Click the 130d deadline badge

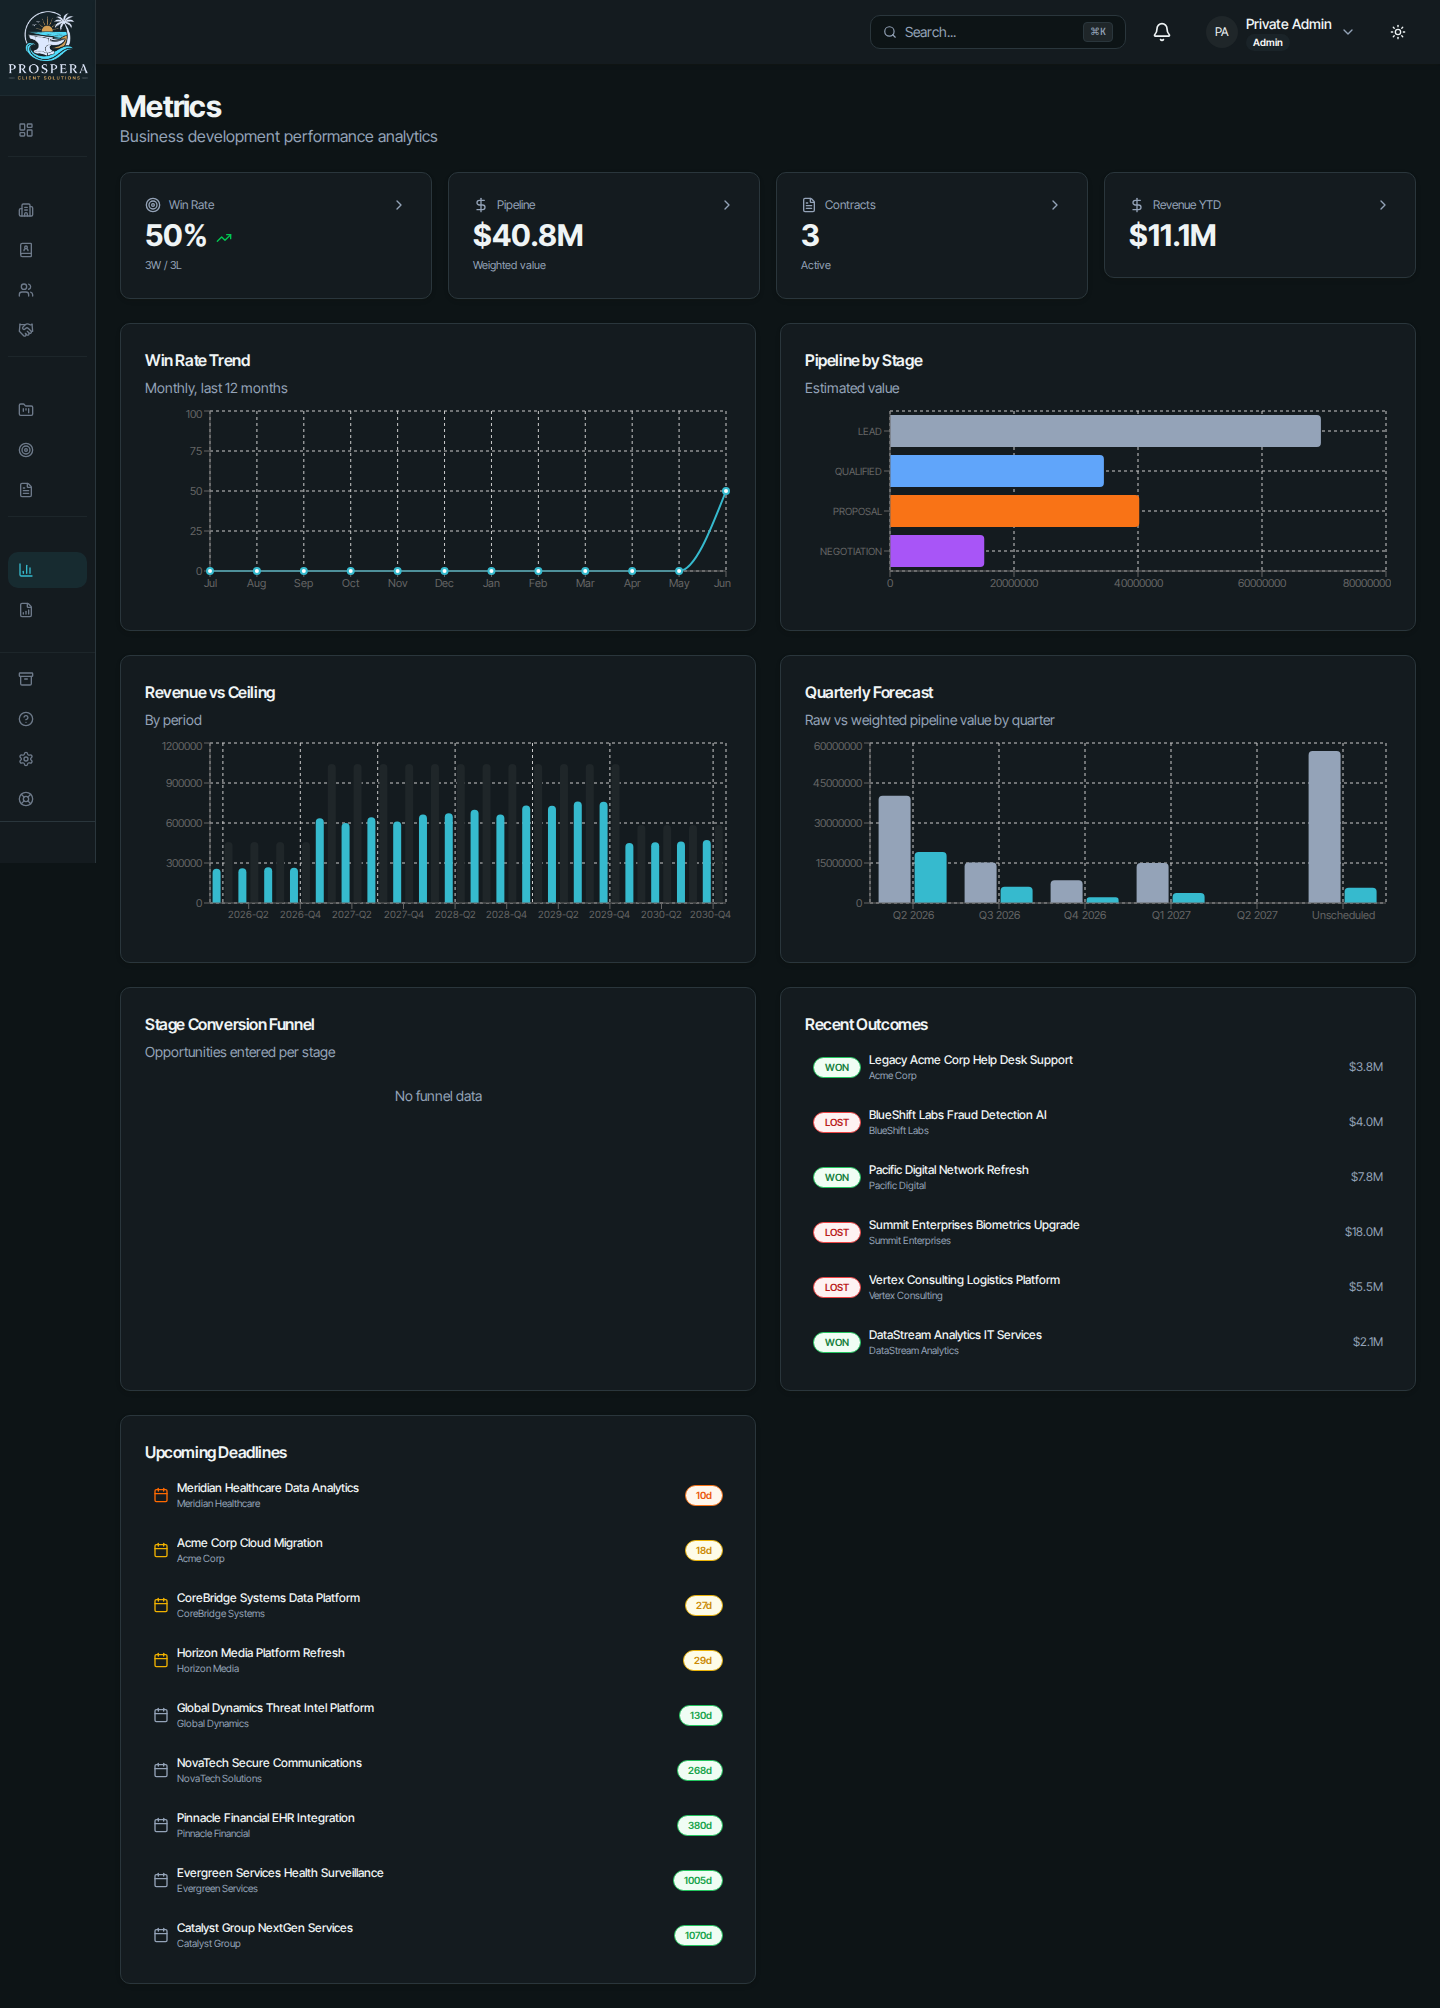coord(701,1715)
